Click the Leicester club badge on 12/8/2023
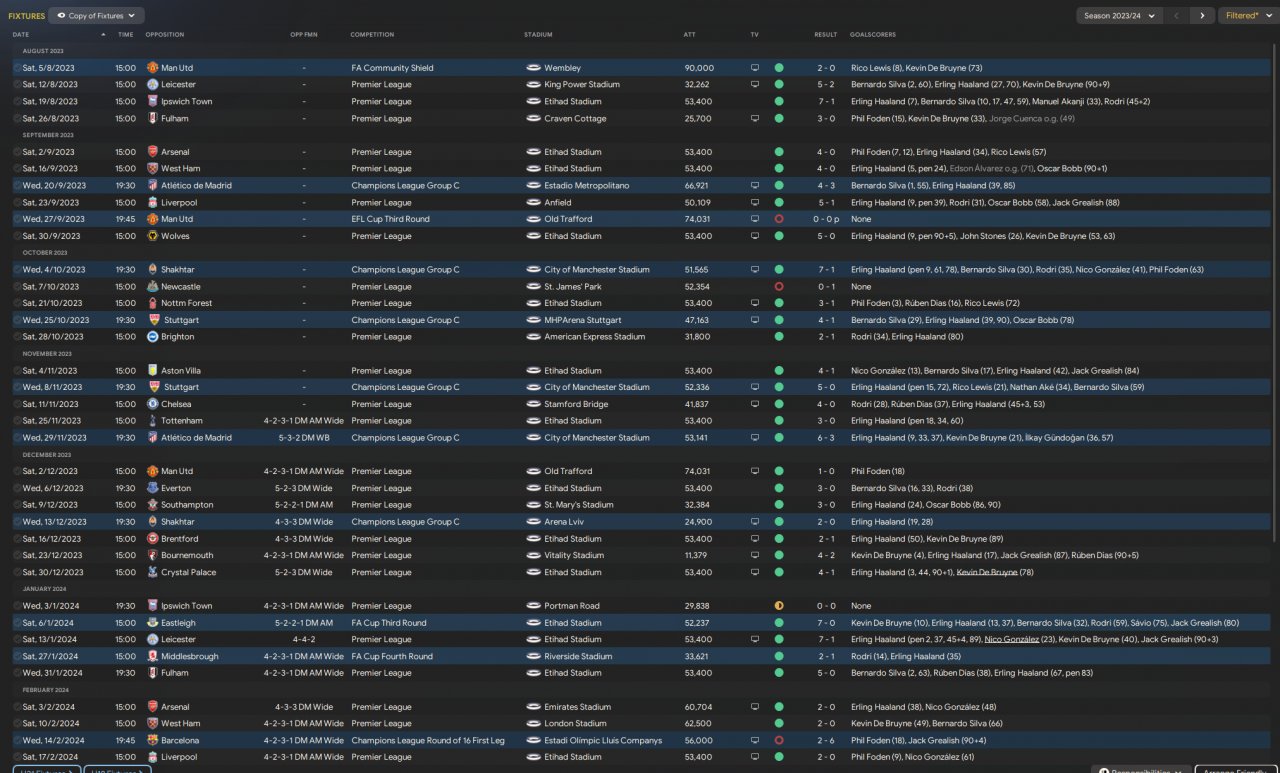The height and width of the screenshot is (773, 1280). click(x=152, y=85)
